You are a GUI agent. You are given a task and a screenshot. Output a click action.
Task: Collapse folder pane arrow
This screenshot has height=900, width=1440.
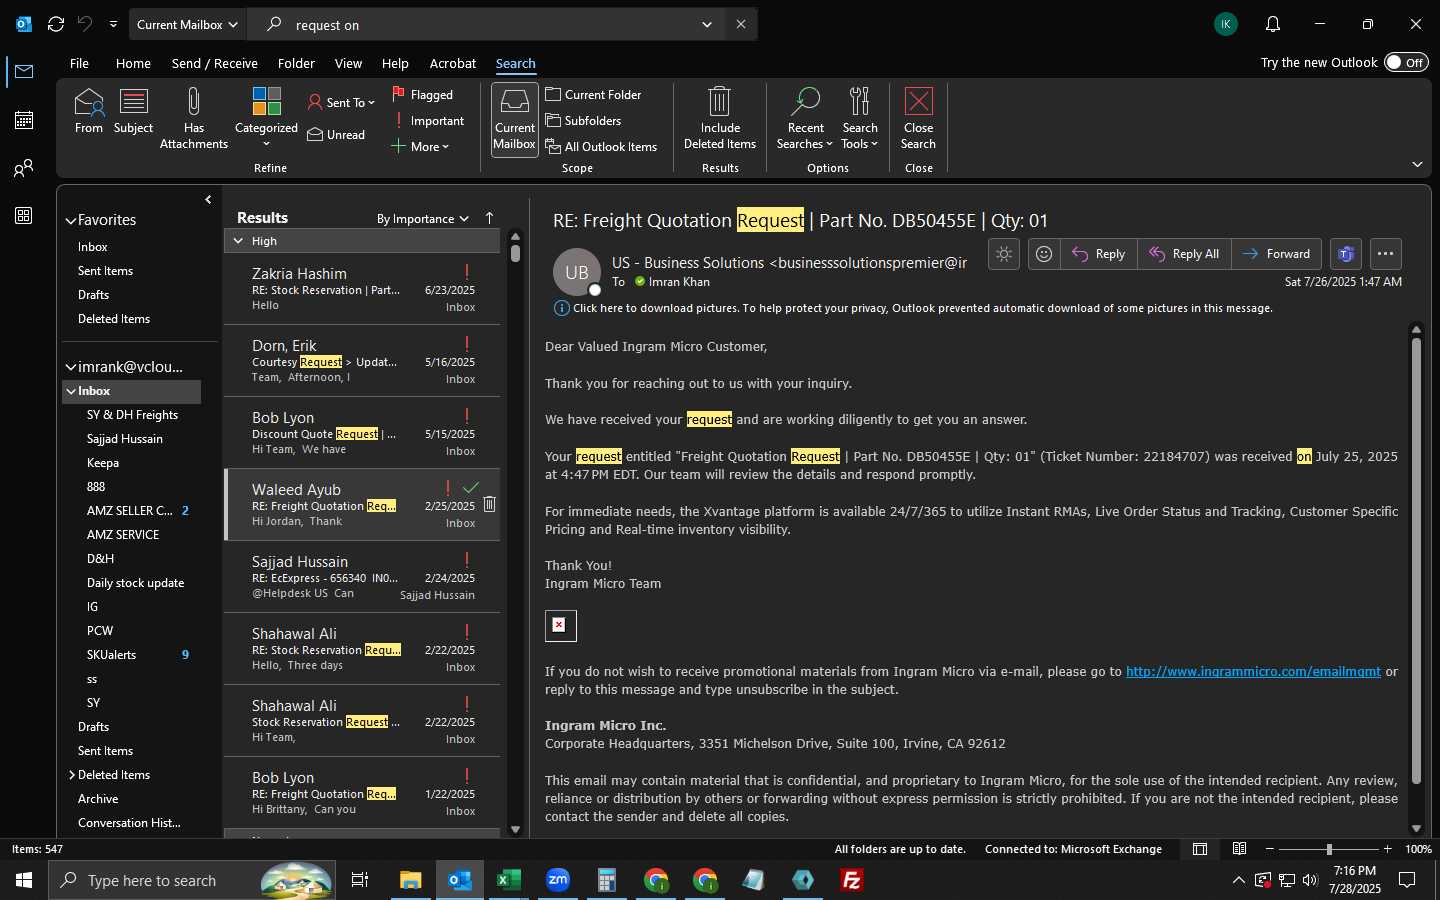tap(208, 200)
